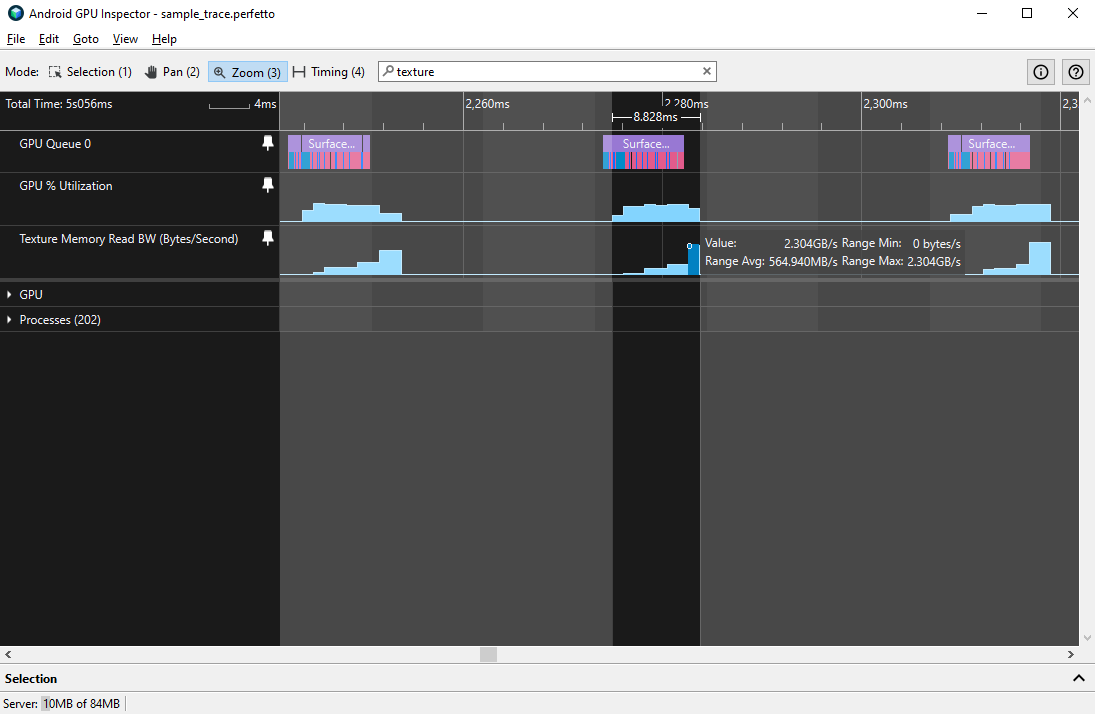This screenshot has width=1095, height=714.
Task: Expand the Processes (202) group
Action: pos(10,319)
